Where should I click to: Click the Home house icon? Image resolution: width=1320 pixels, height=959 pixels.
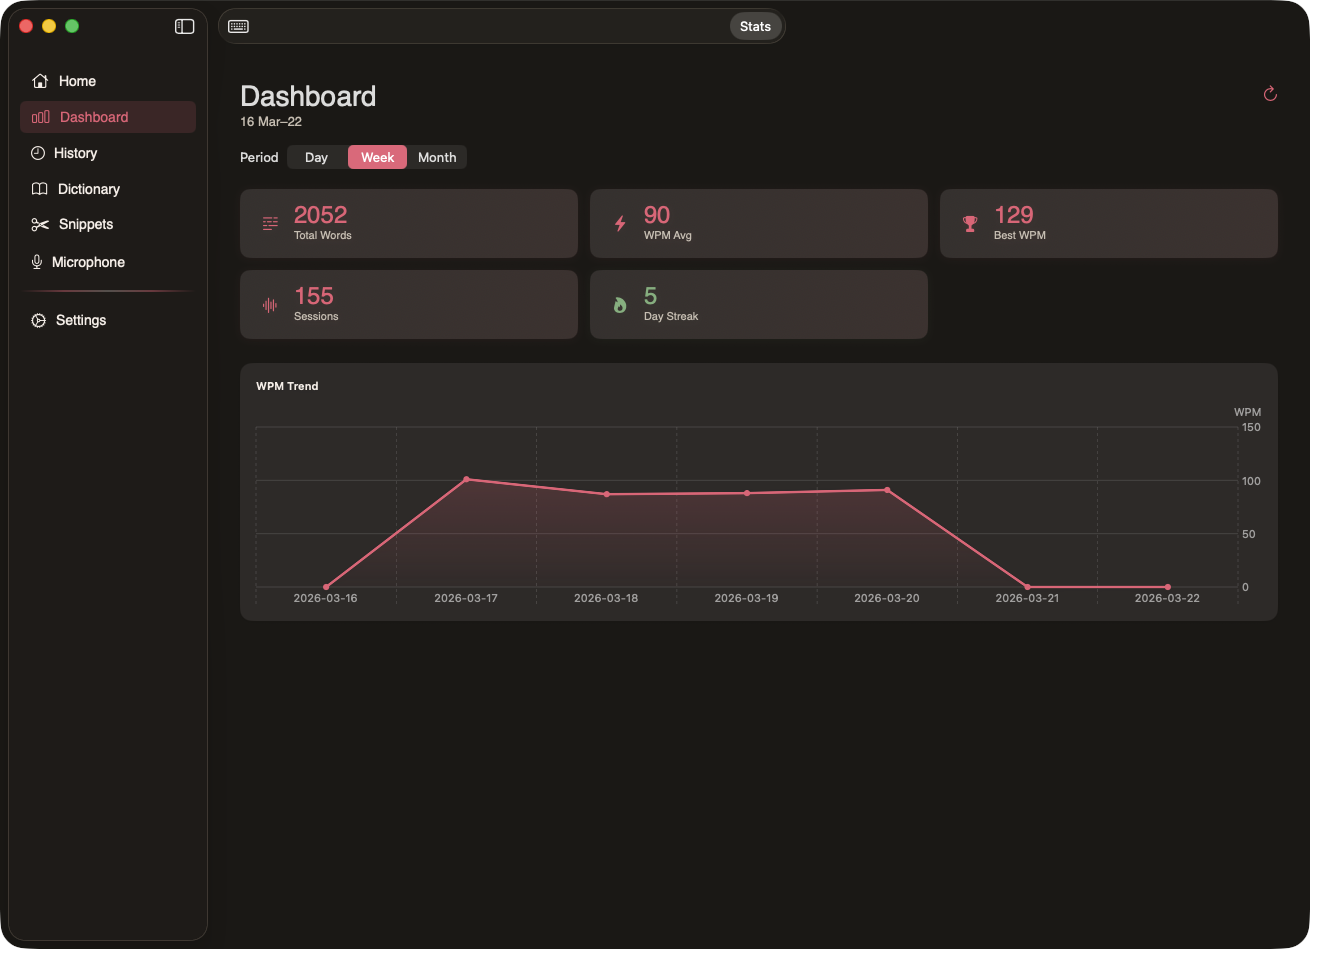click(x=40, y=81)
